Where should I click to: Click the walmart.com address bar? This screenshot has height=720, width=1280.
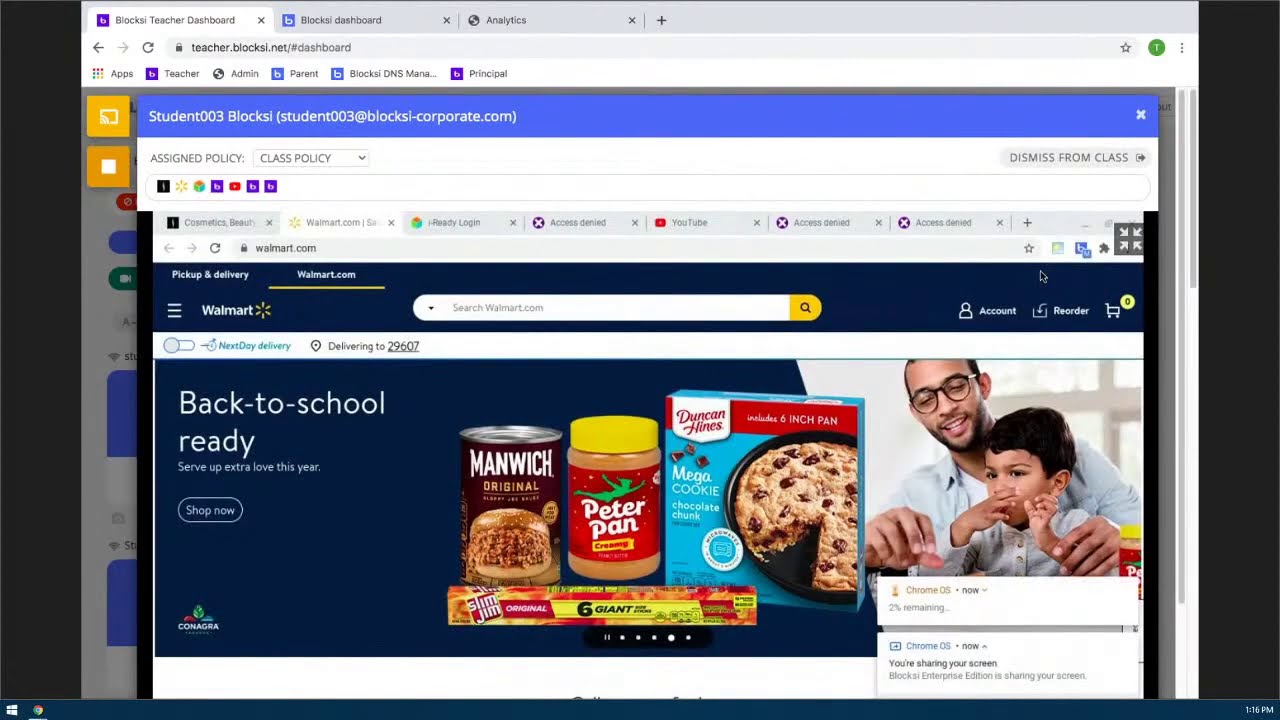[630, 248]
